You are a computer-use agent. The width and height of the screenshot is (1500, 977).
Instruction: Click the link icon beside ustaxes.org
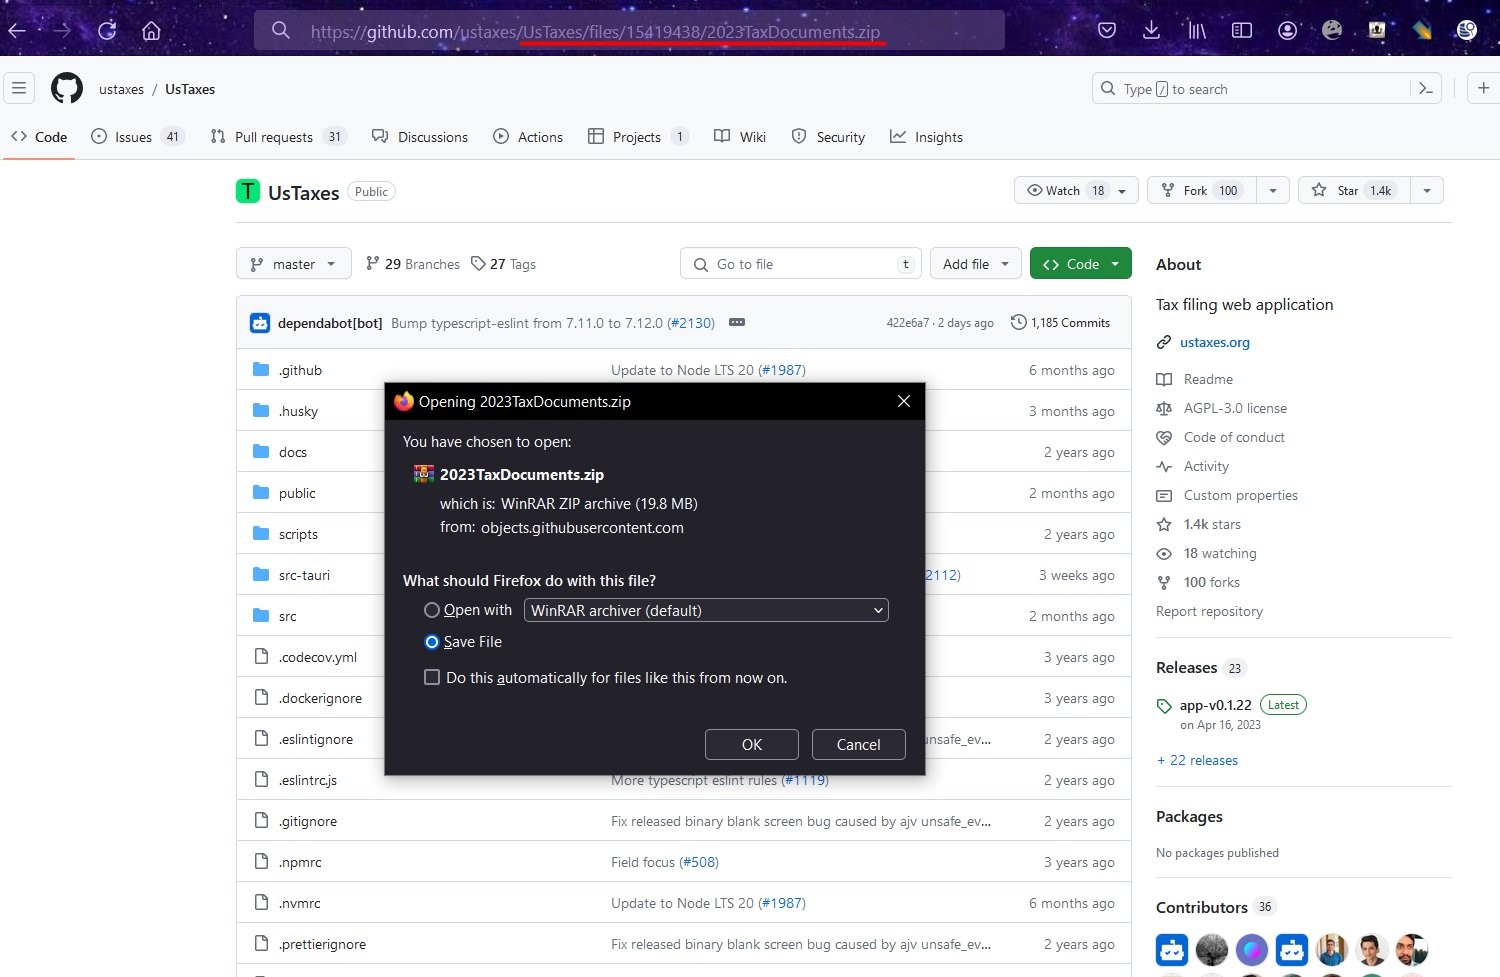click(1164, 342)
